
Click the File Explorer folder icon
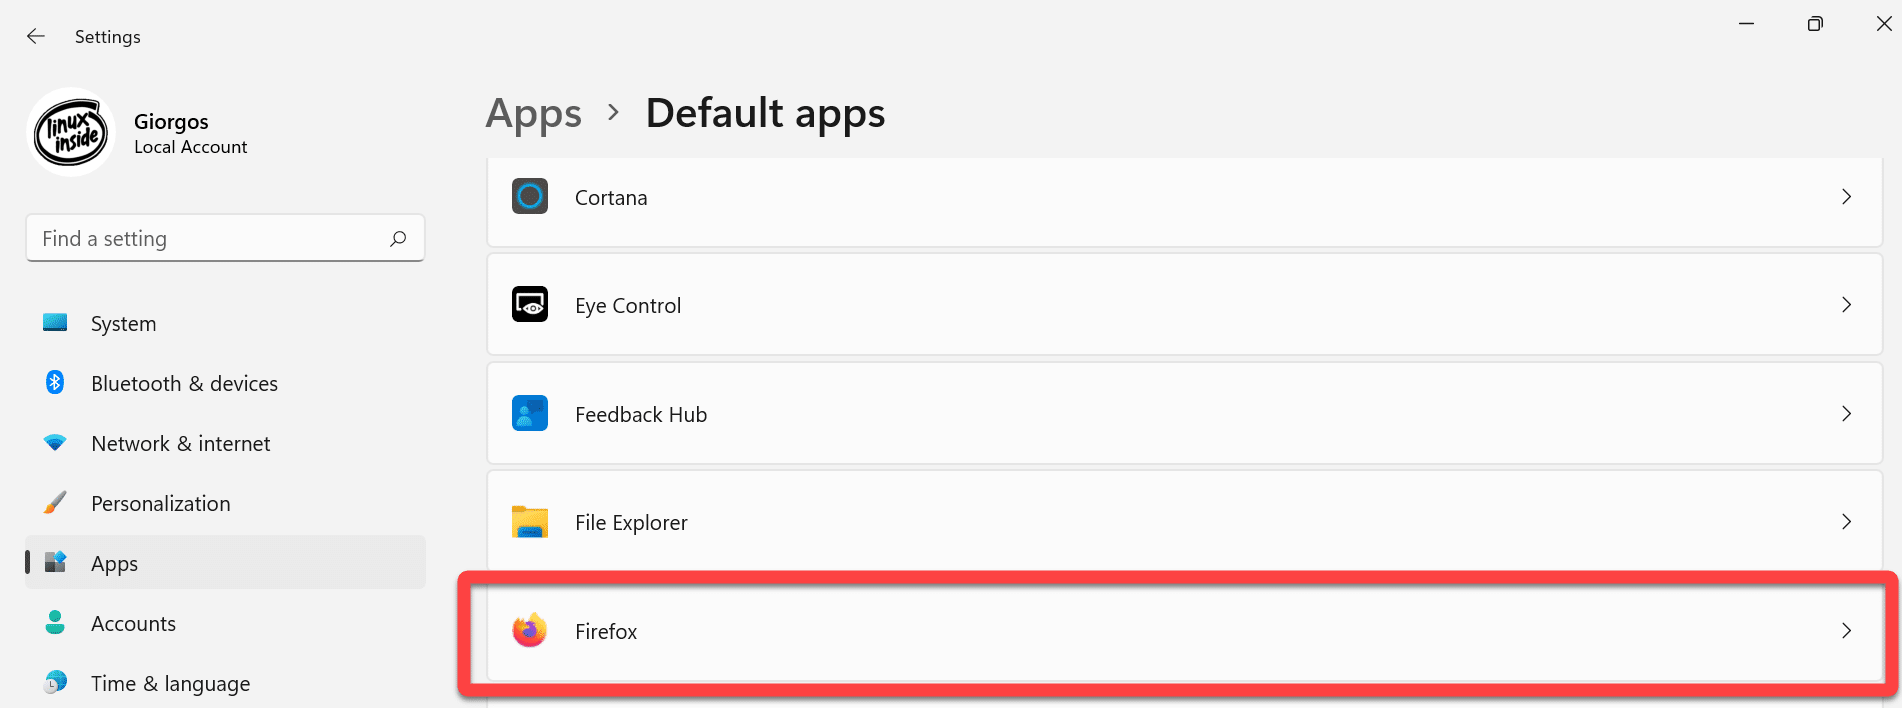click(x=530, y=522)
